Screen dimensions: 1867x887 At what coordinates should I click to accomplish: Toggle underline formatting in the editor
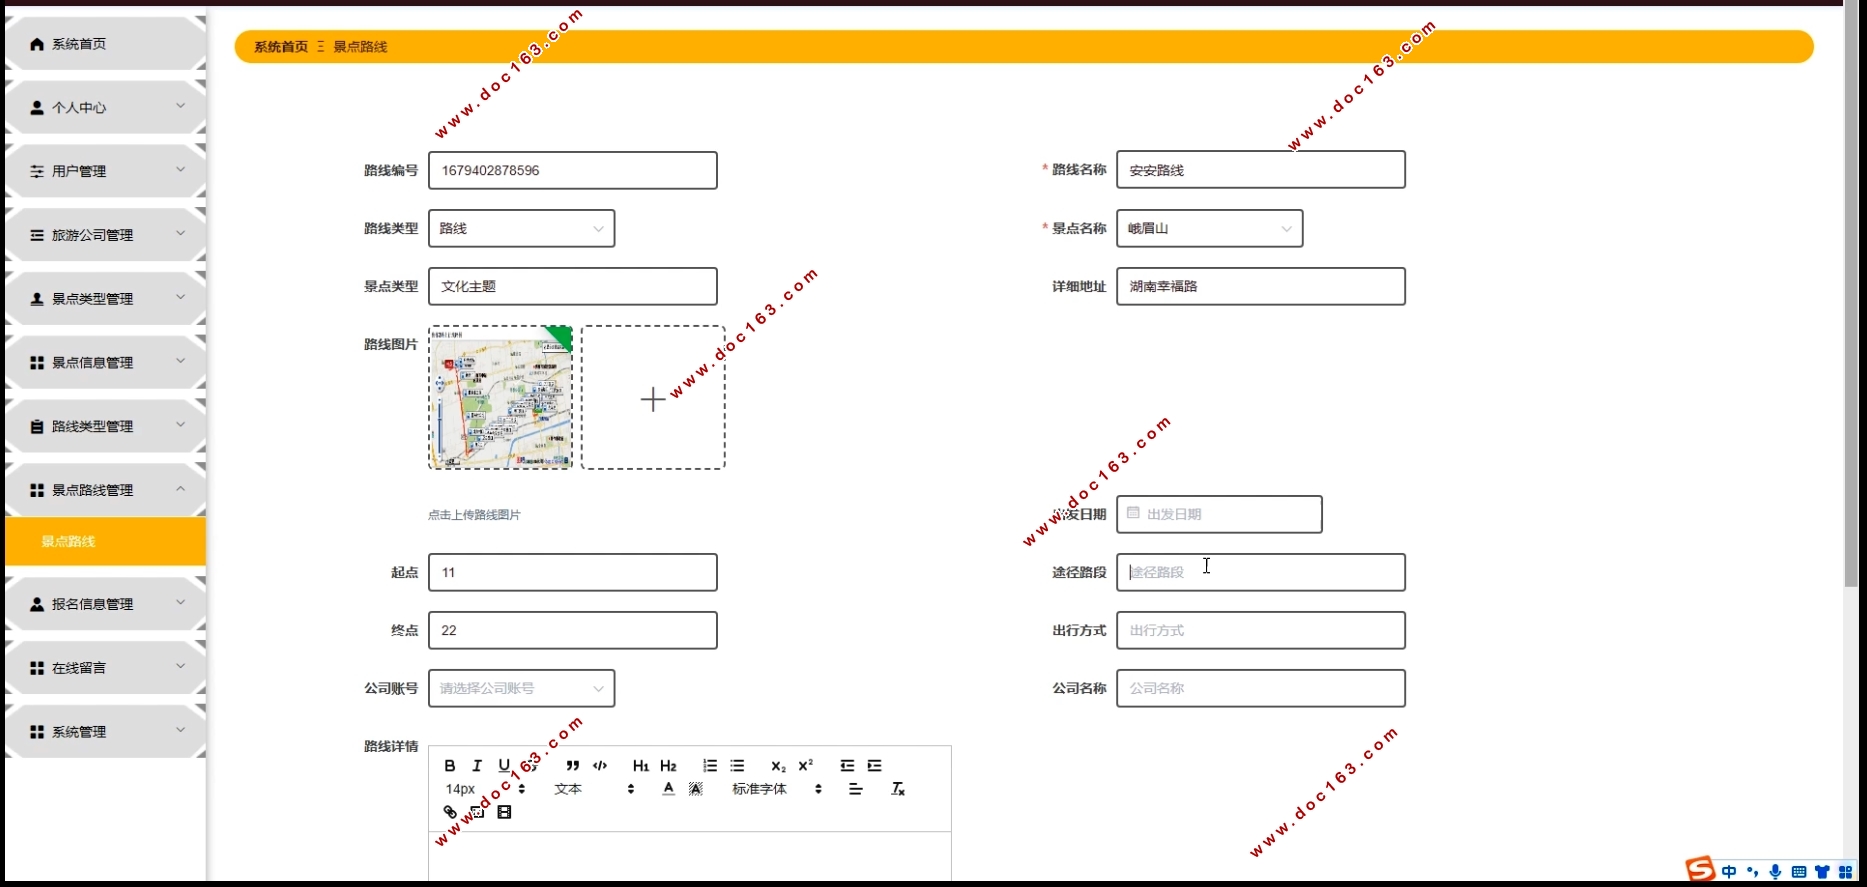(x=504, y=766)
